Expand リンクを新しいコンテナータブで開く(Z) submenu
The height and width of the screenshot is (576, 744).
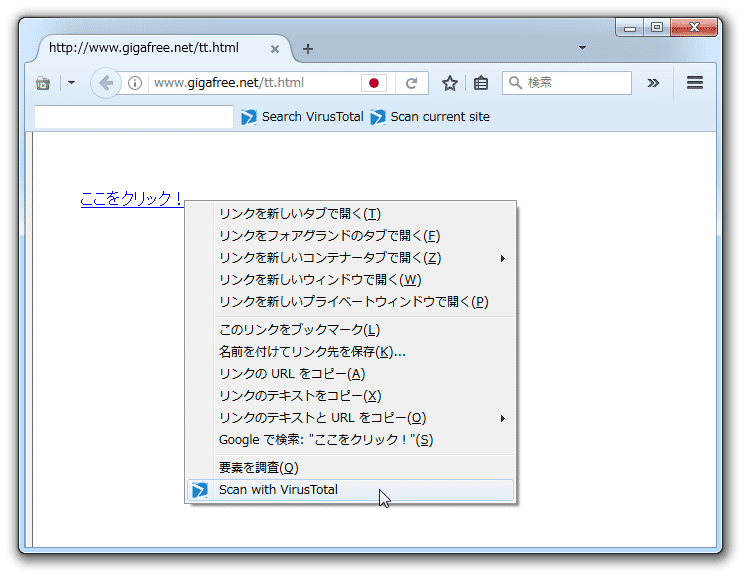[350, 258]
